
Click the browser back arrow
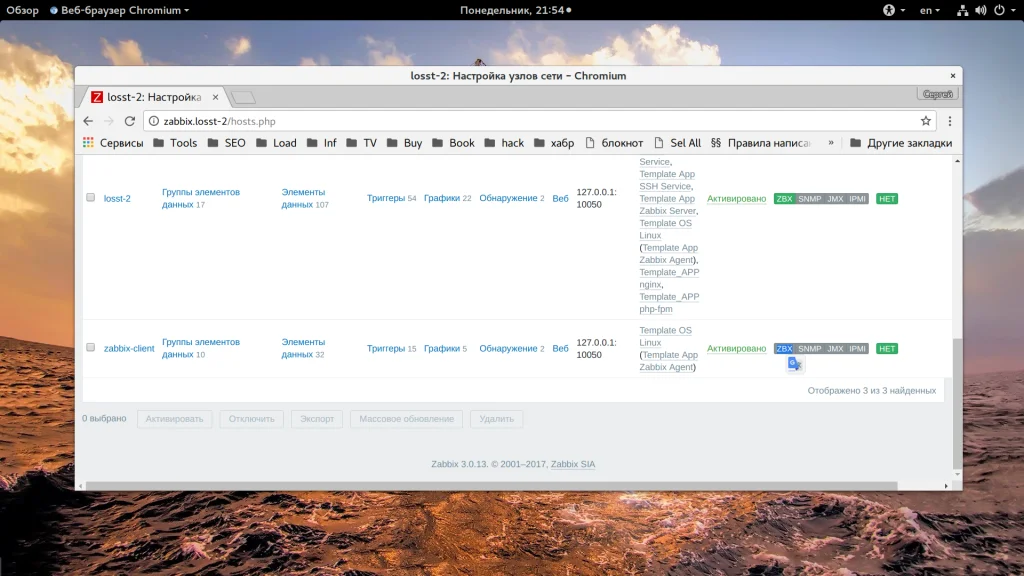88,121
